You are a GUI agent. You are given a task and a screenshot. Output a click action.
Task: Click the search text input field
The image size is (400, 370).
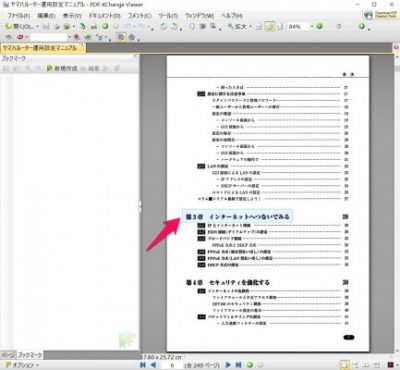click(x=49, y=37)
